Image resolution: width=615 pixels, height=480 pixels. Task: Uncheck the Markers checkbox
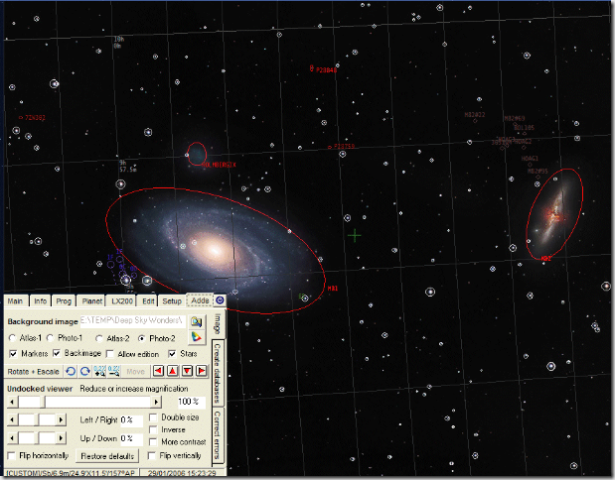point(12,354)
